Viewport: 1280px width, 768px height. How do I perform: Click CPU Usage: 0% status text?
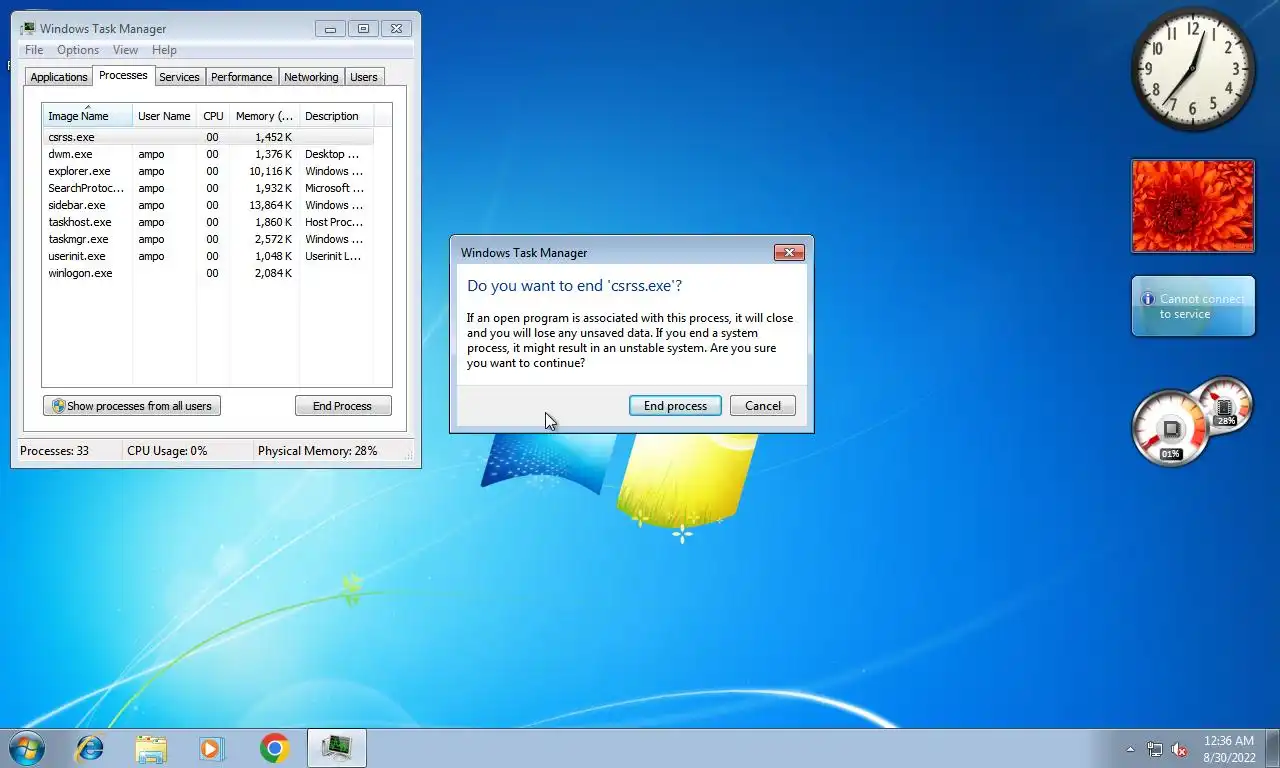pos(167,451)
